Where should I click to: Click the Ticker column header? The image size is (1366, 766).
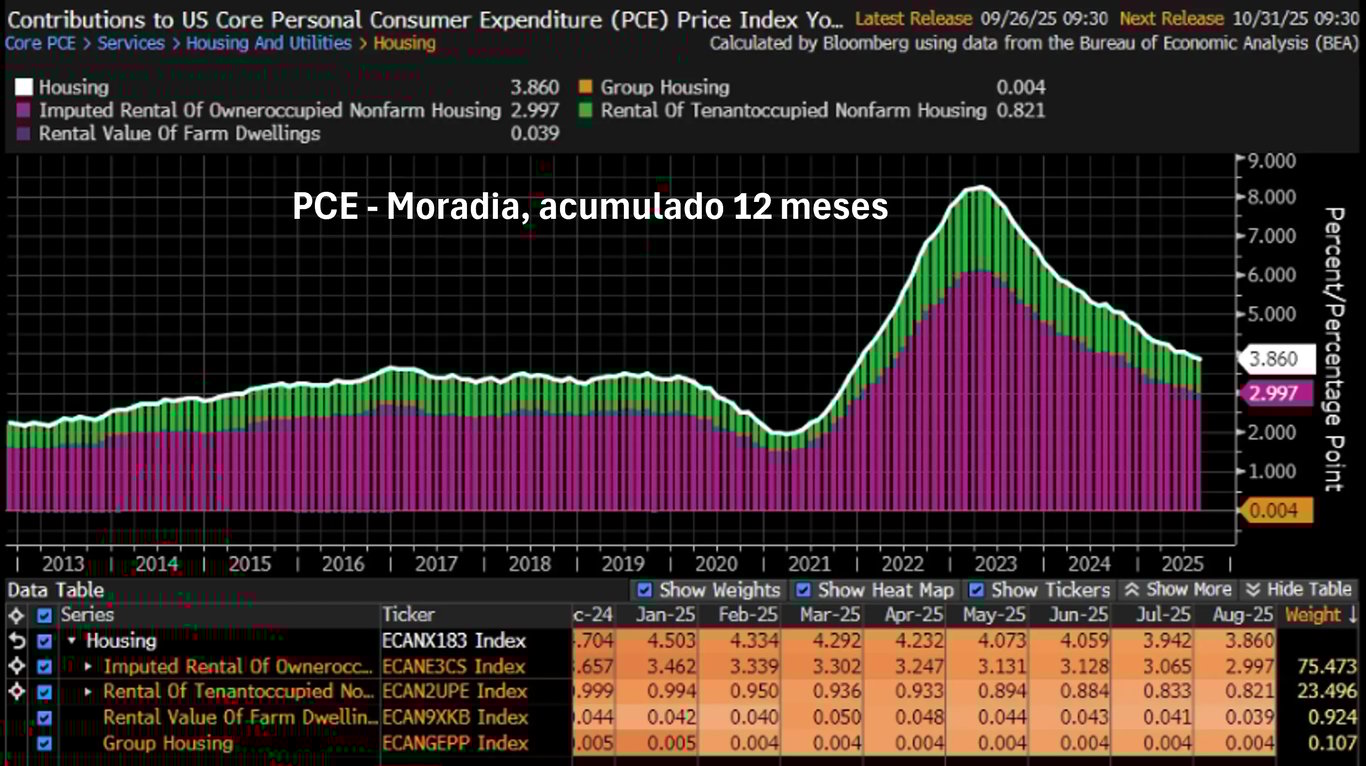(408, 615)
